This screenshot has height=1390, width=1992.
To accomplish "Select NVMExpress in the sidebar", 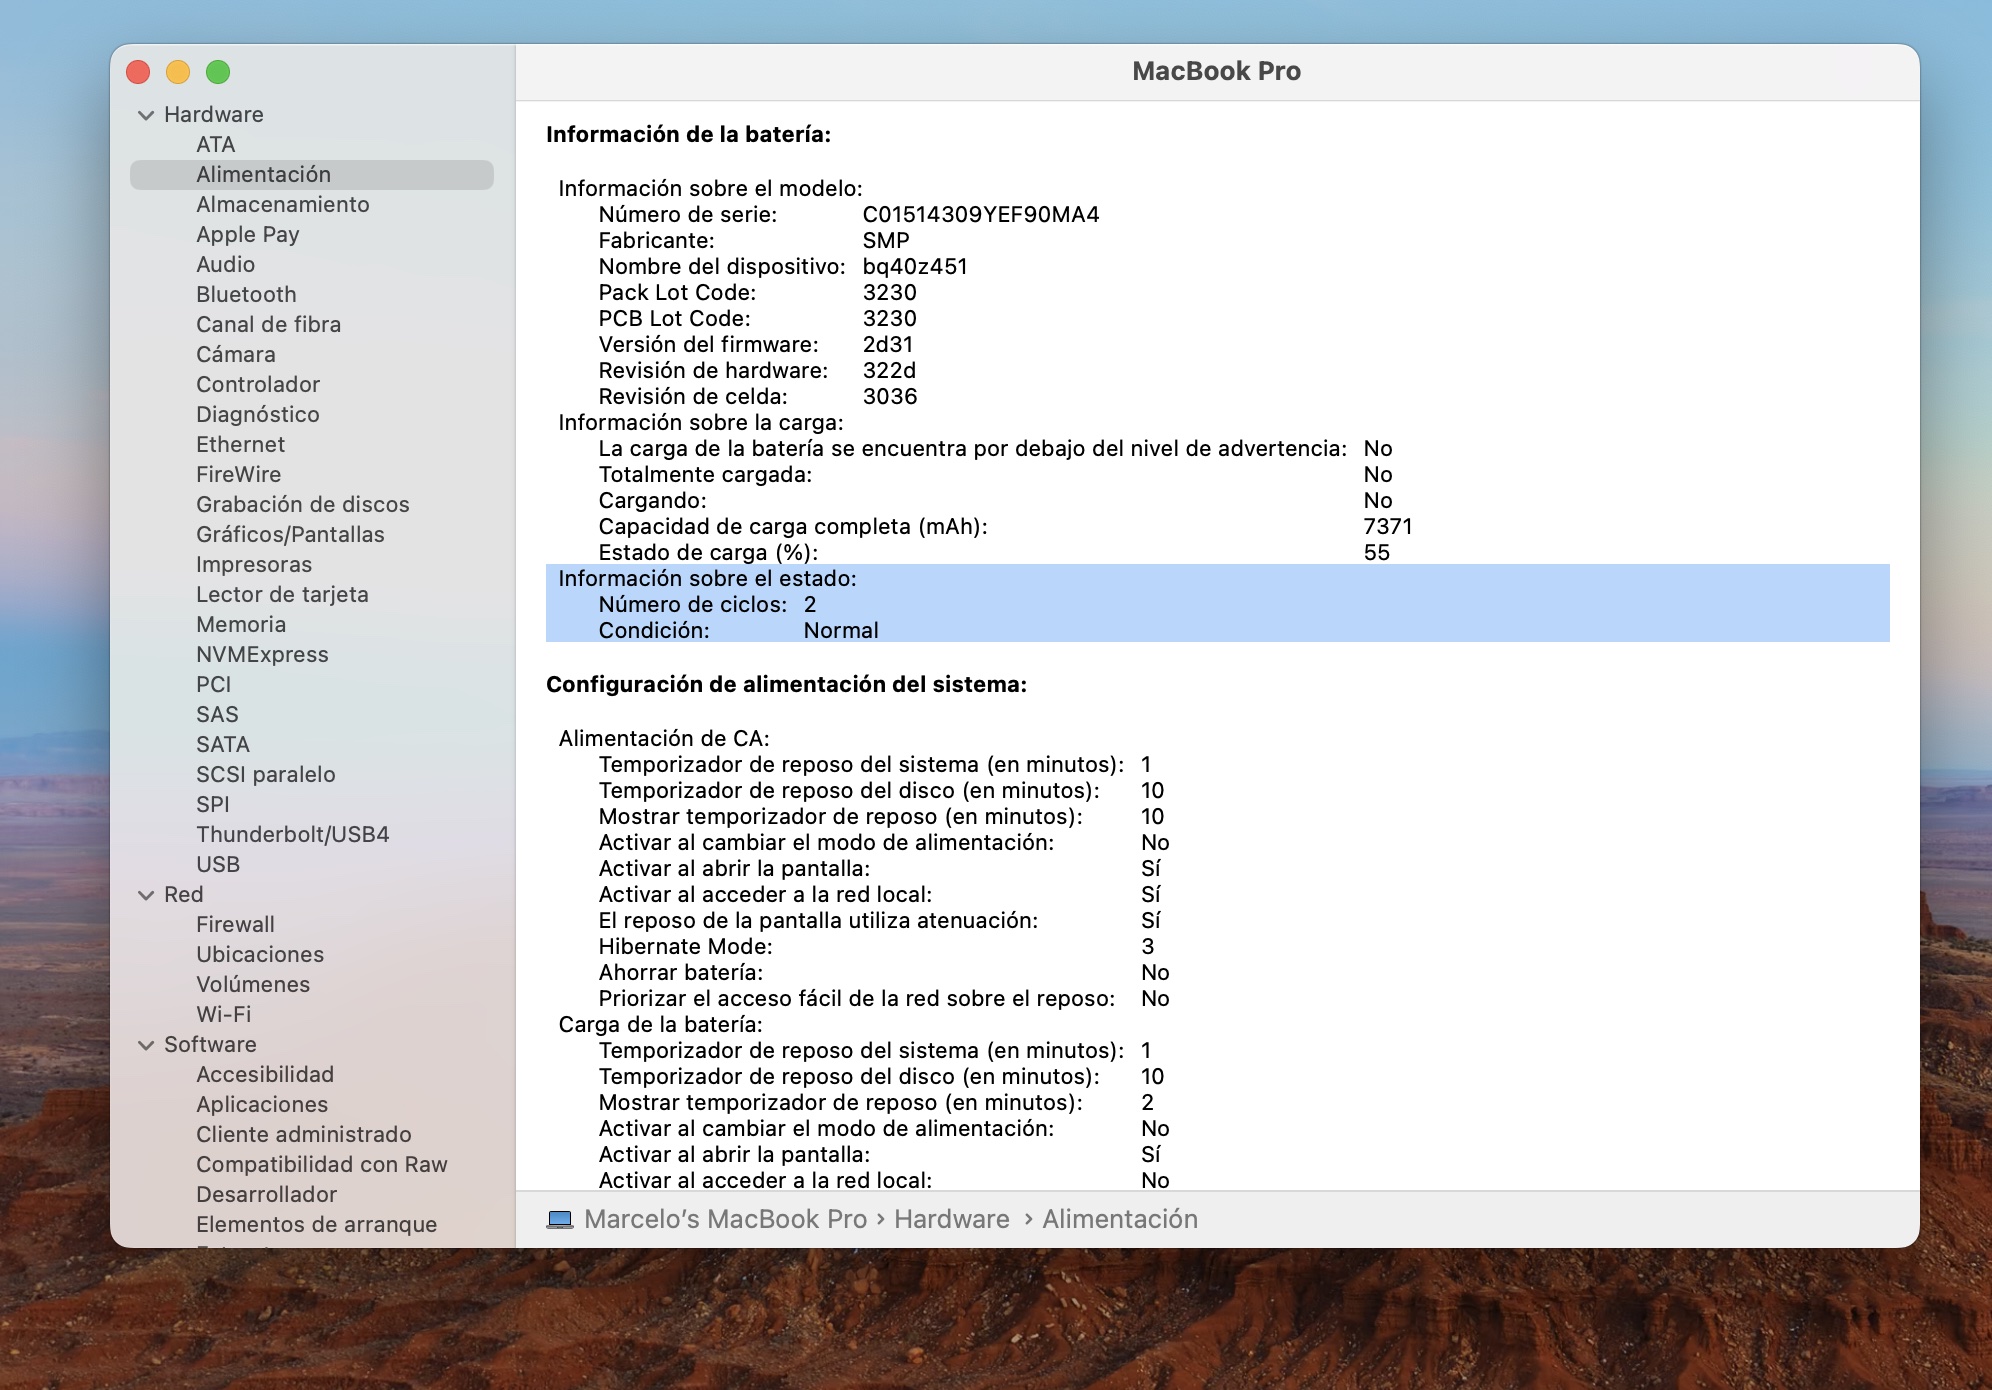I will click(262, 654).
